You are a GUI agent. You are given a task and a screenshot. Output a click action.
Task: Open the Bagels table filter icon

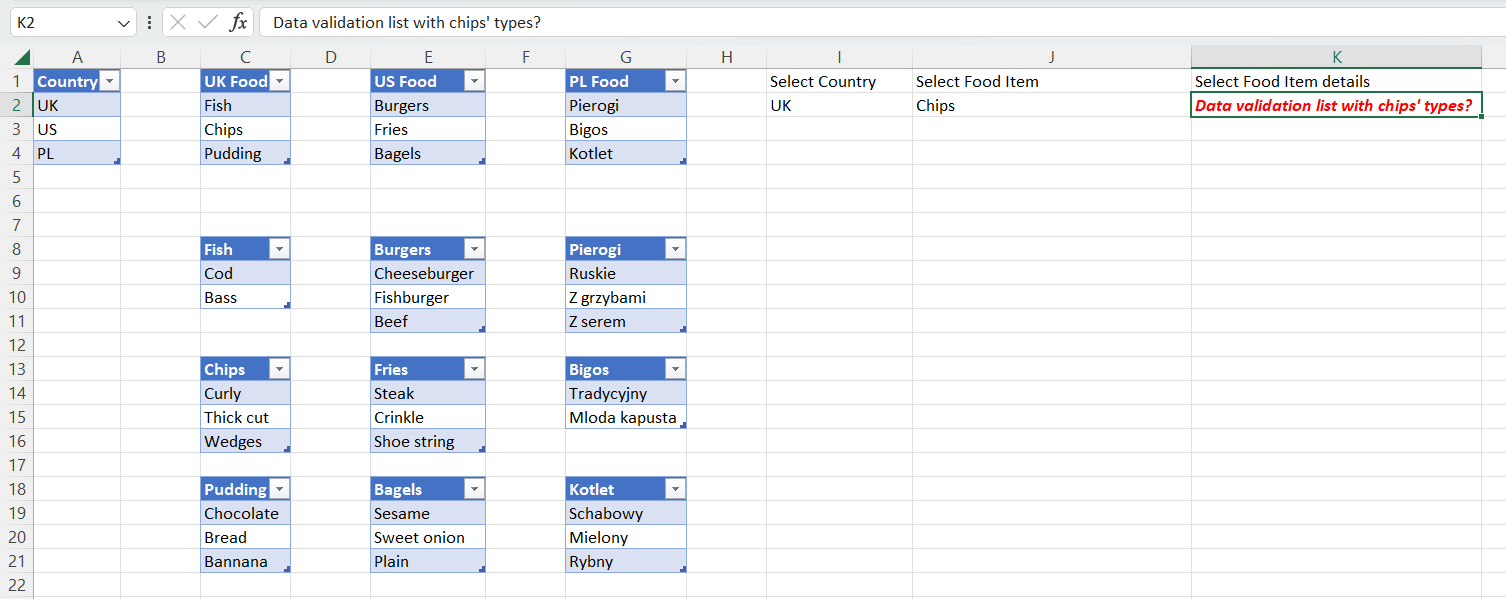coord(473,488)
